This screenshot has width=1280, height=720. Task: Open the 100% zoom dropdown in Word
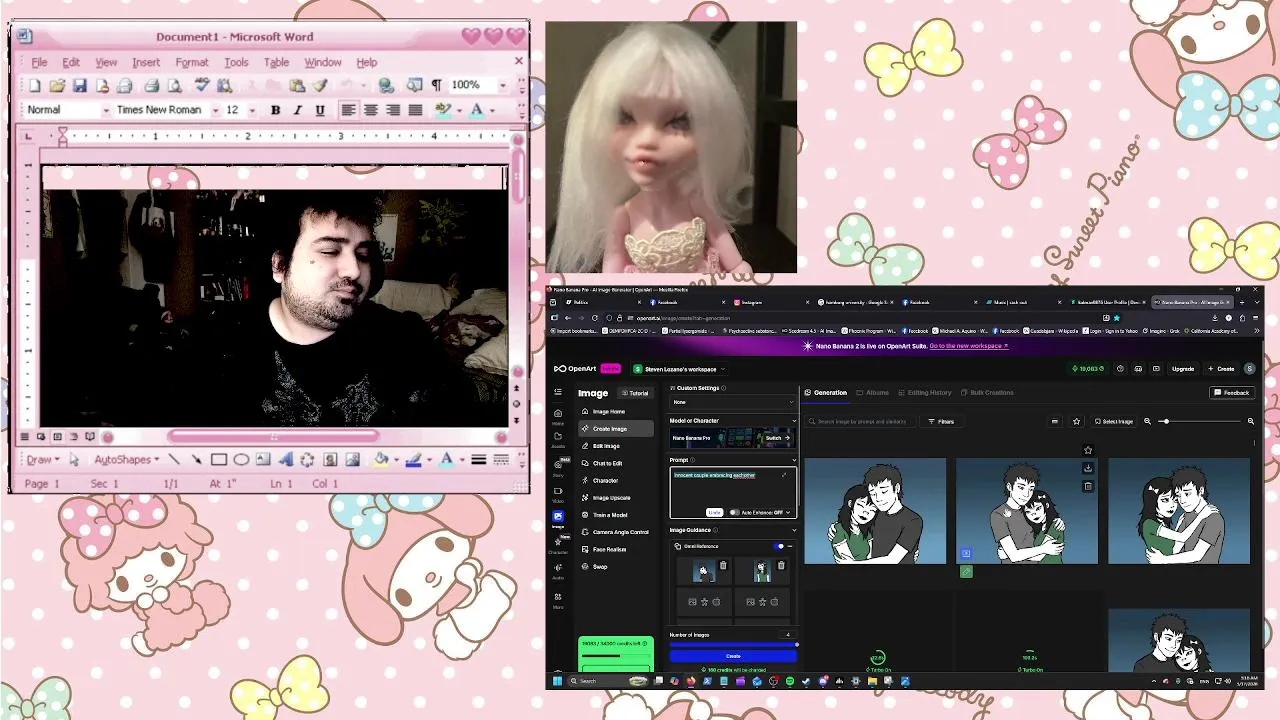[x=501, y=86]
